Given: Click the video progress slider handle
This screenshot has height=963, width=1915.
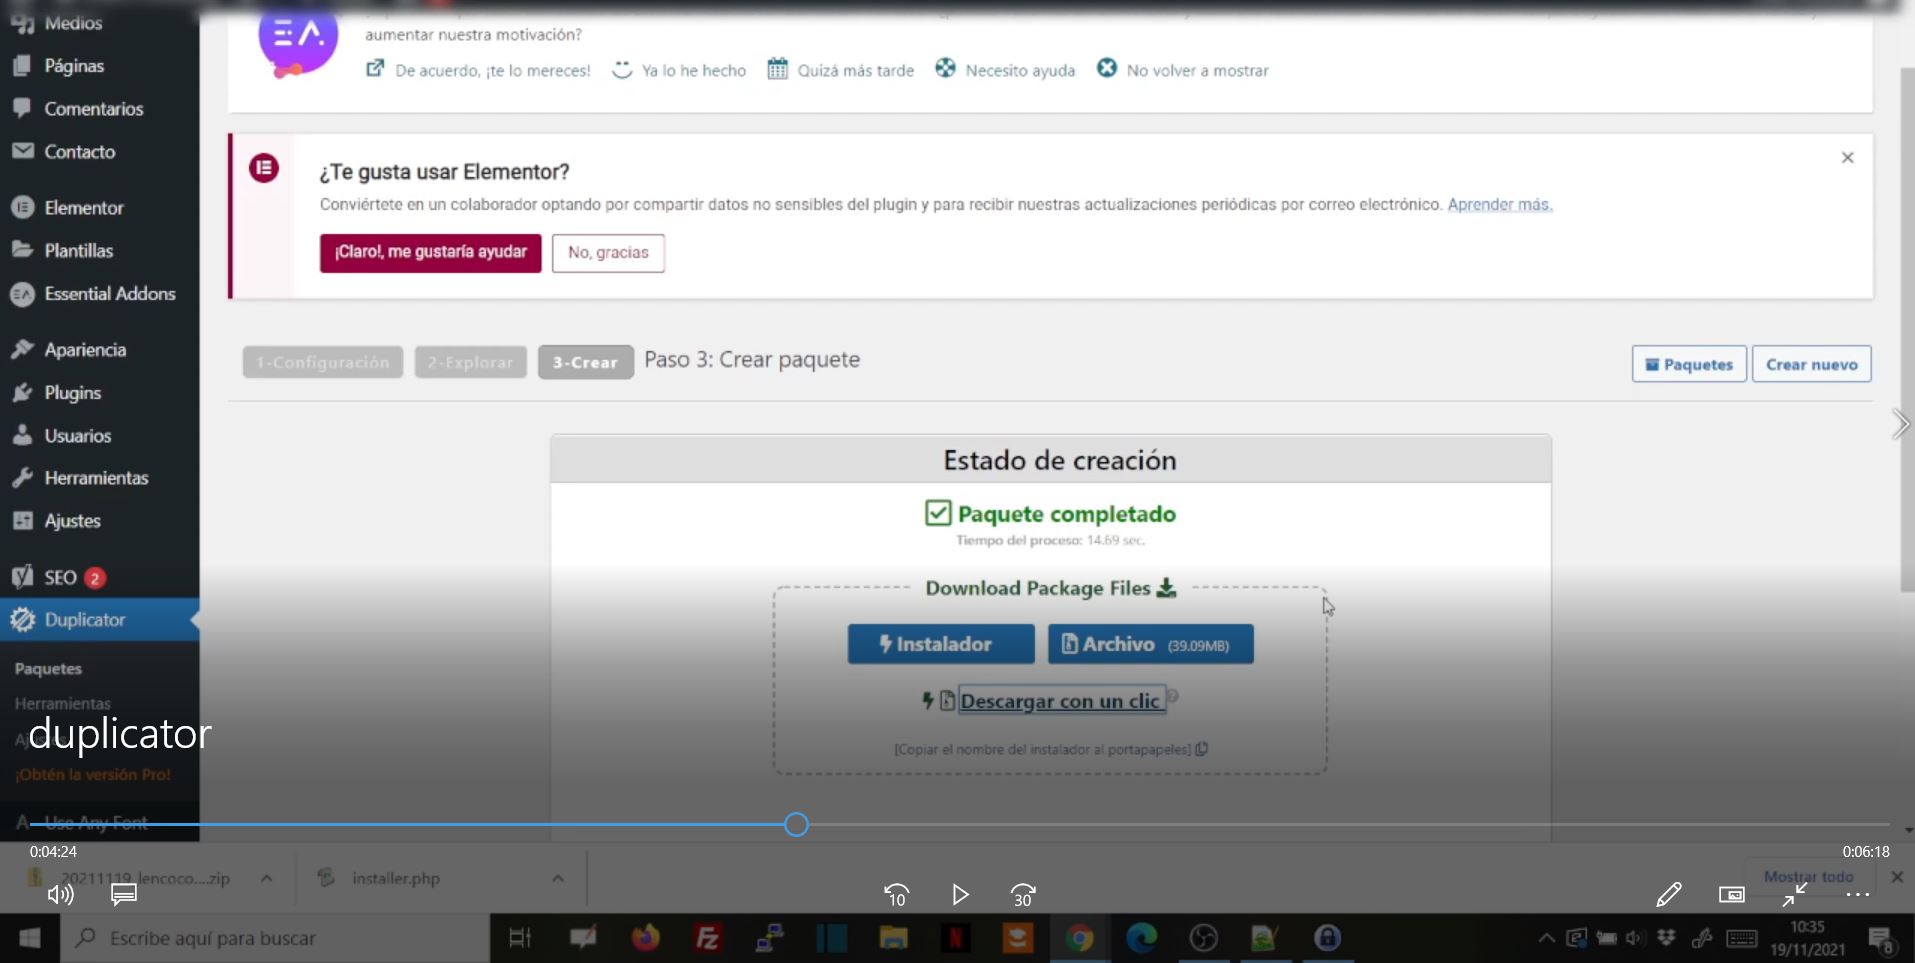Looking at the screenshot, I should (796, 824).
